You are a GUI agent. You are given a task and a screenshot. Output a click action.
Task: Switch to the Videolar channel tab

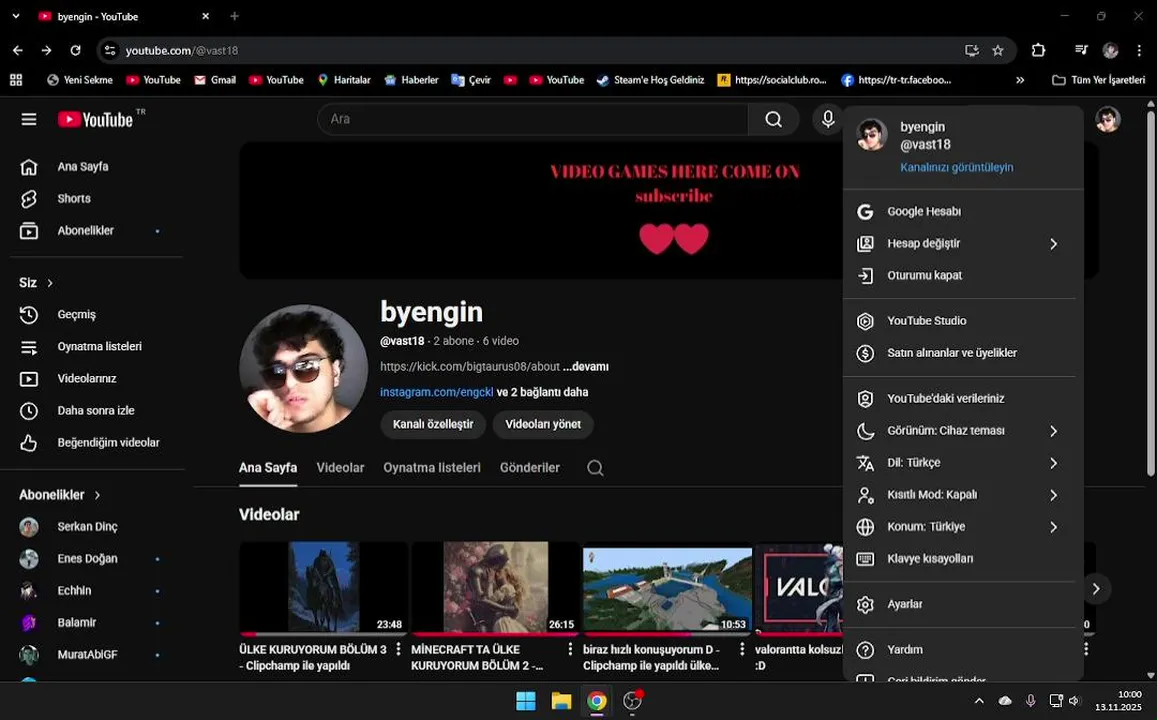340,468
